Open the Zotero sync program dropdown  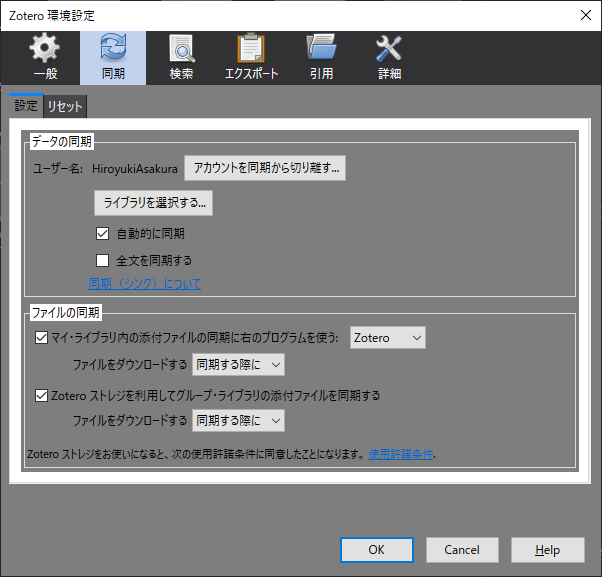coord(388,337)
